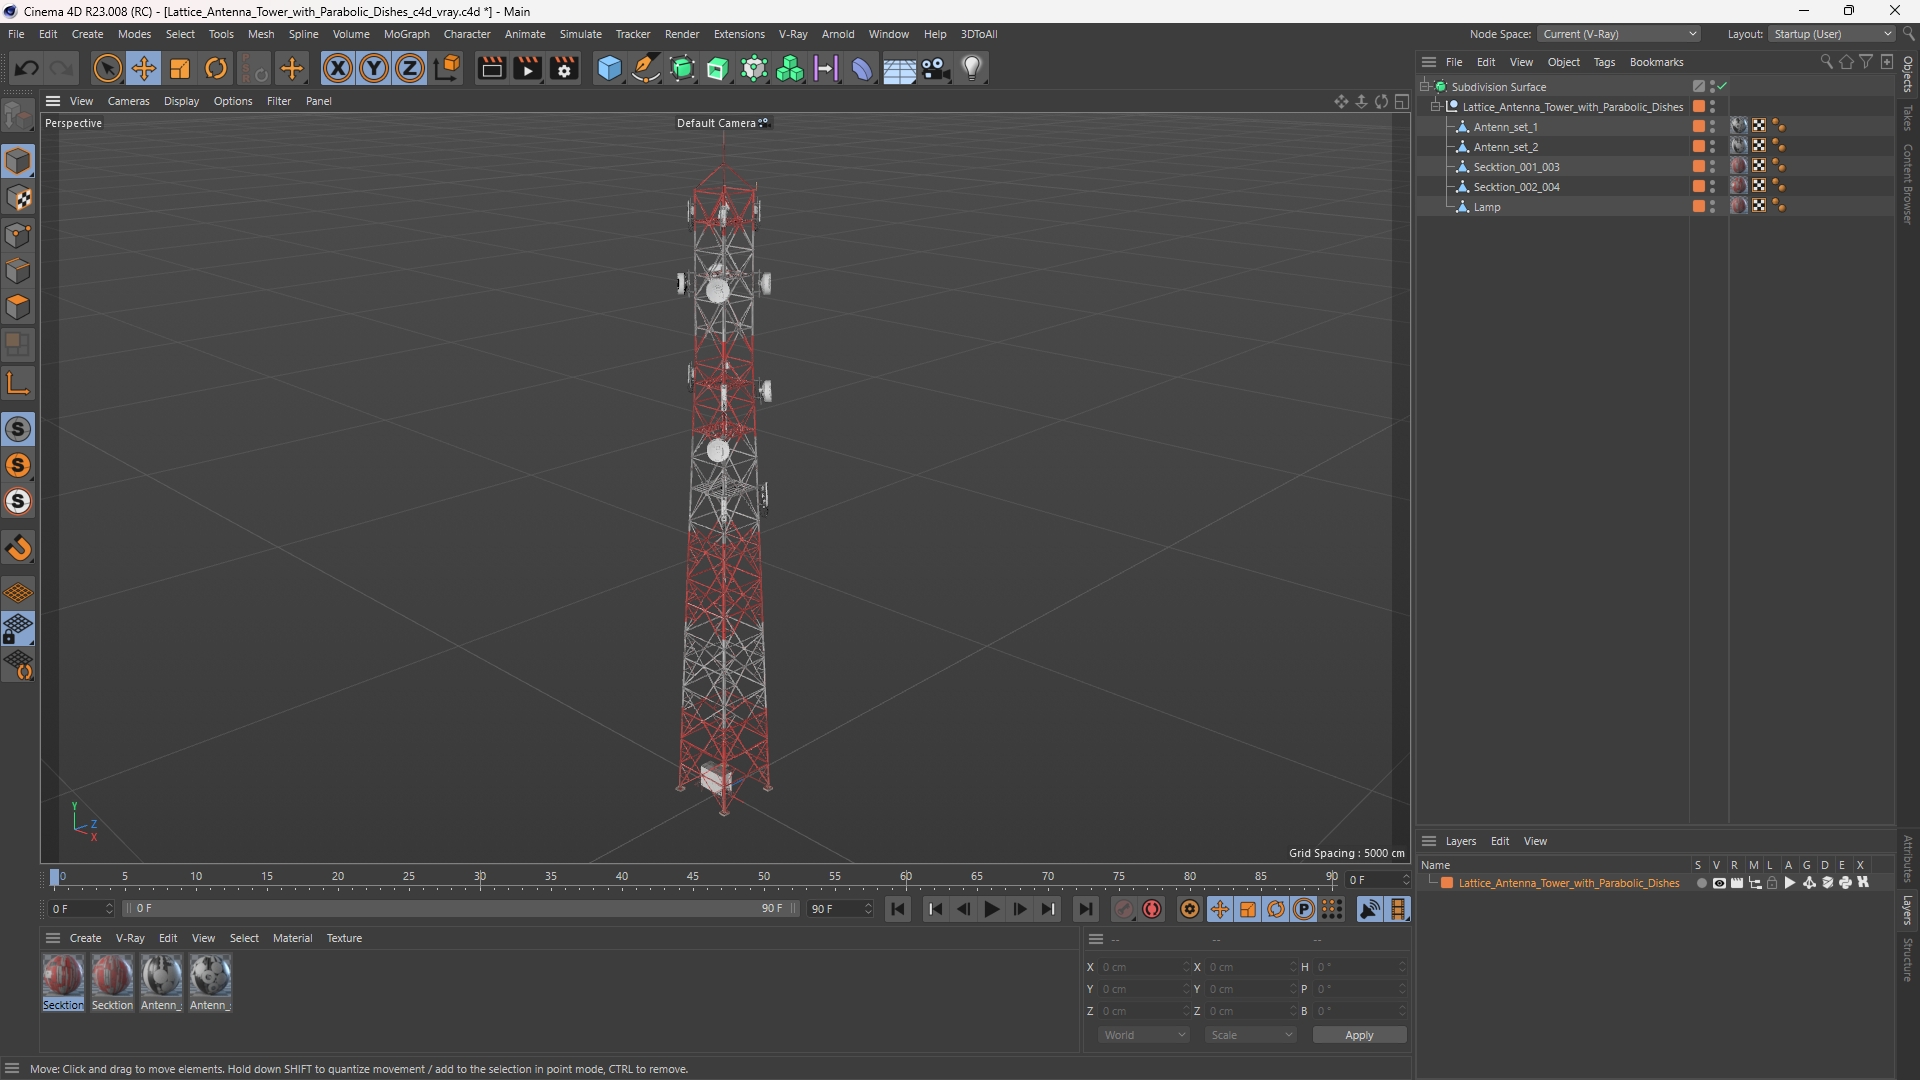
Task: Open the MoGraph menu
Action: [406, 34]
